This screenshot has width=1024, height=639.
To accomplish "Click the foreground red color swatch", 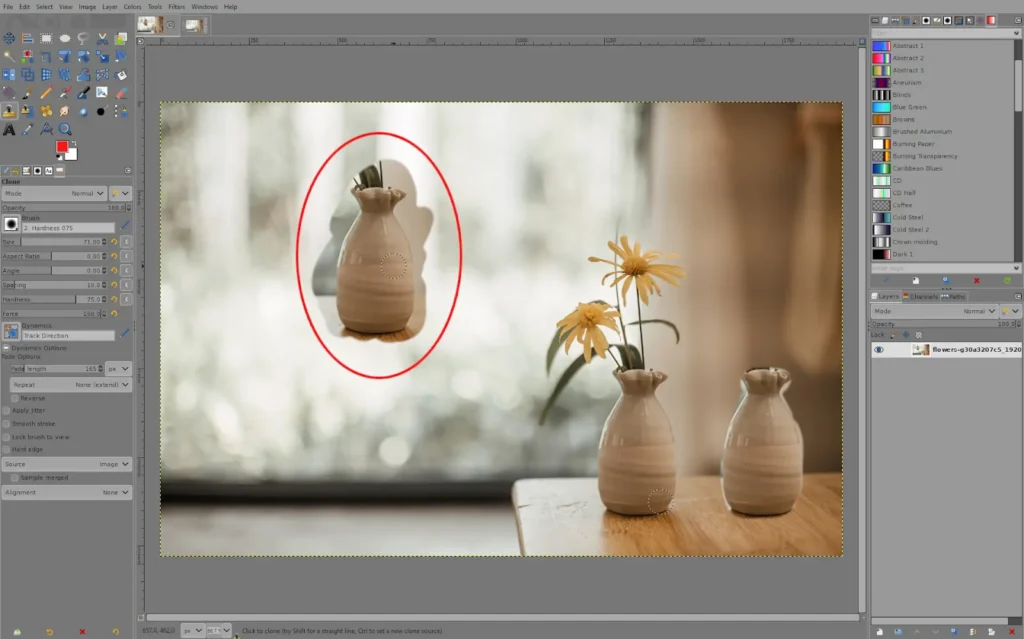I will pyautogui.click(x=61, y=146).
